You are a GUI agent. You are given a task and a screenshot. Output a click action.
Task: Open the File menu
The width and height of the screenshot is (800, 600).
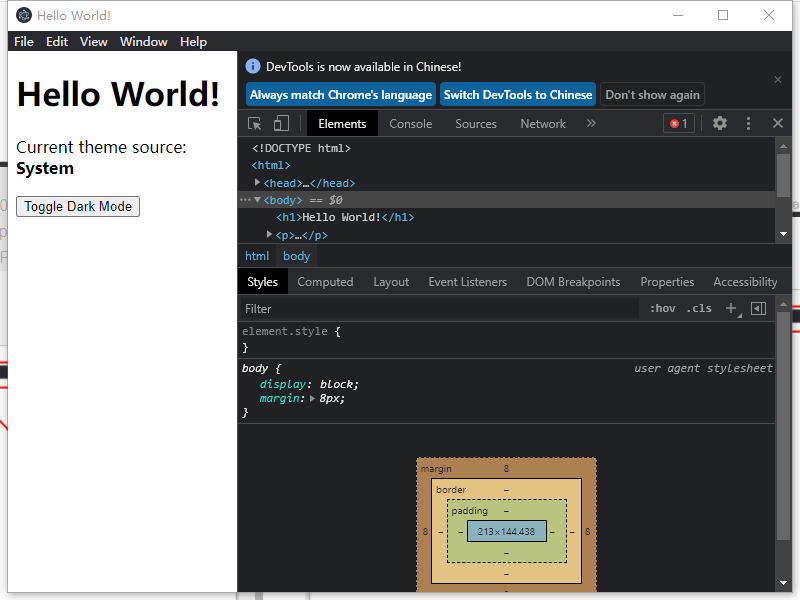tap(23, 41)
